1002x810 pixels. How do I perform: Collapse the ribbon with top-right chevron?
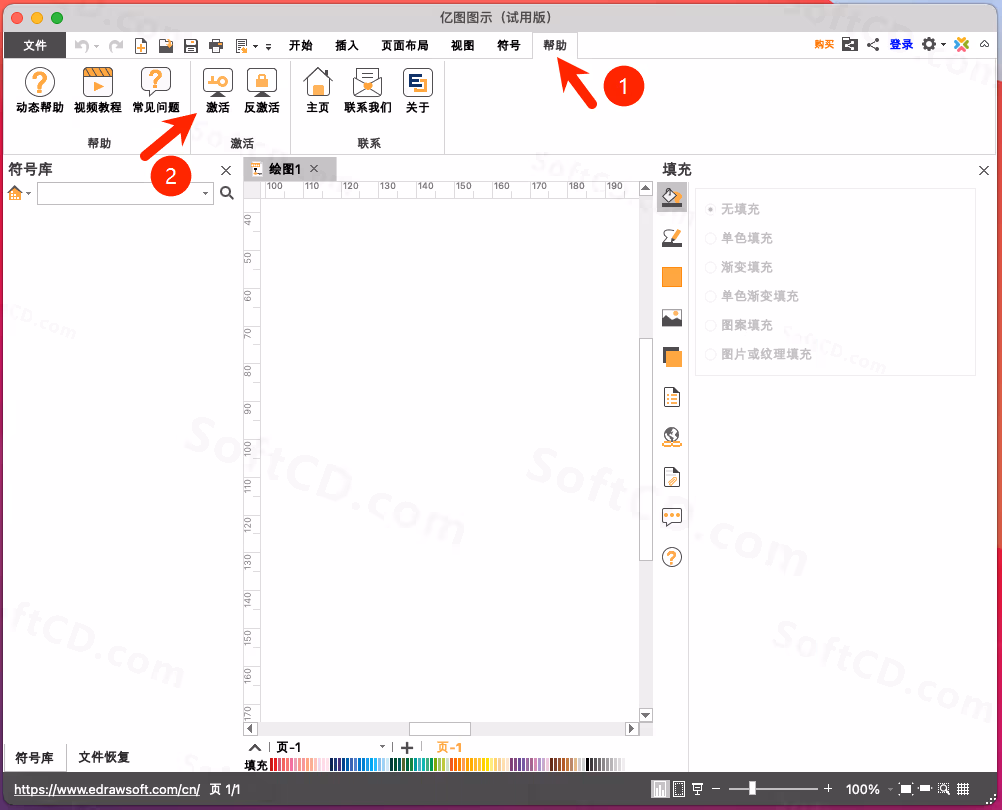[x=985, y=44]
